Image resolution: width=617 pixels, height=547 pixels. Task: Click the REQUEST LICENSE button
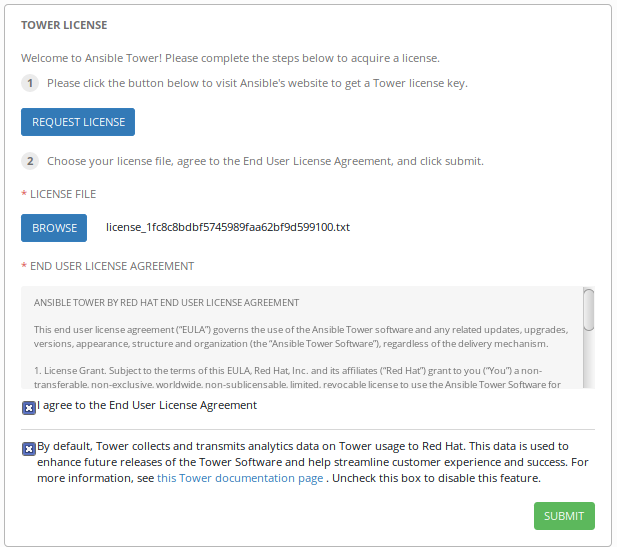coord(78,122)
